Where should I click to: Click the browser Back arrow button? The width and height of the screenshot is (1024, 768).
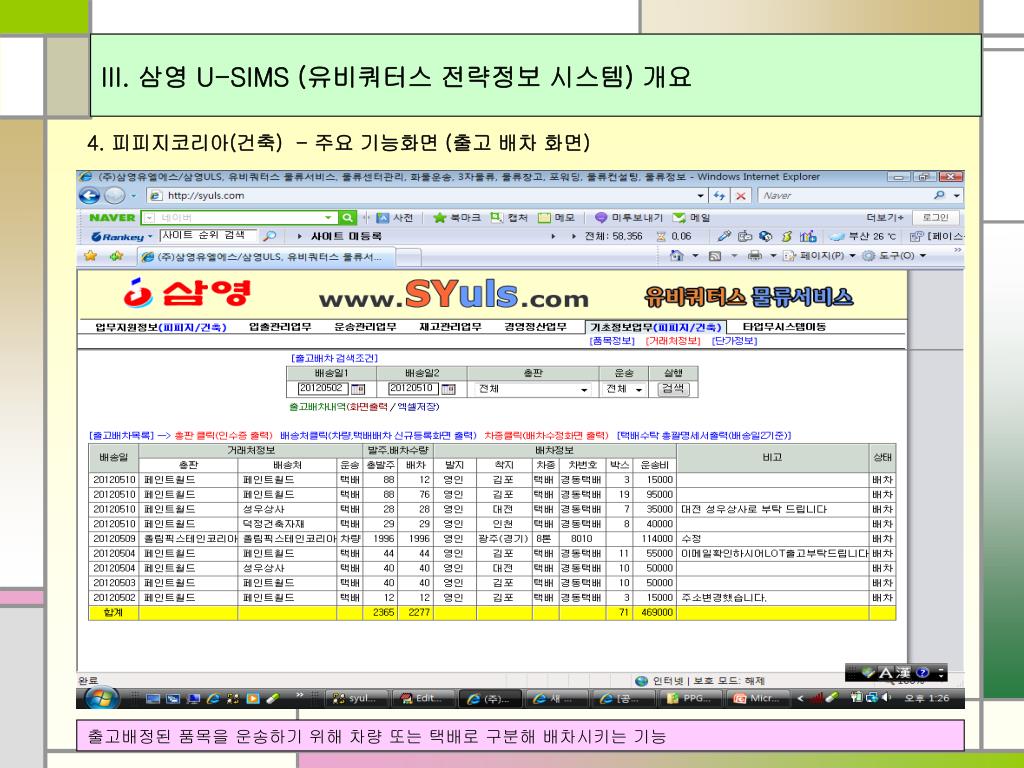pos(90,195)
